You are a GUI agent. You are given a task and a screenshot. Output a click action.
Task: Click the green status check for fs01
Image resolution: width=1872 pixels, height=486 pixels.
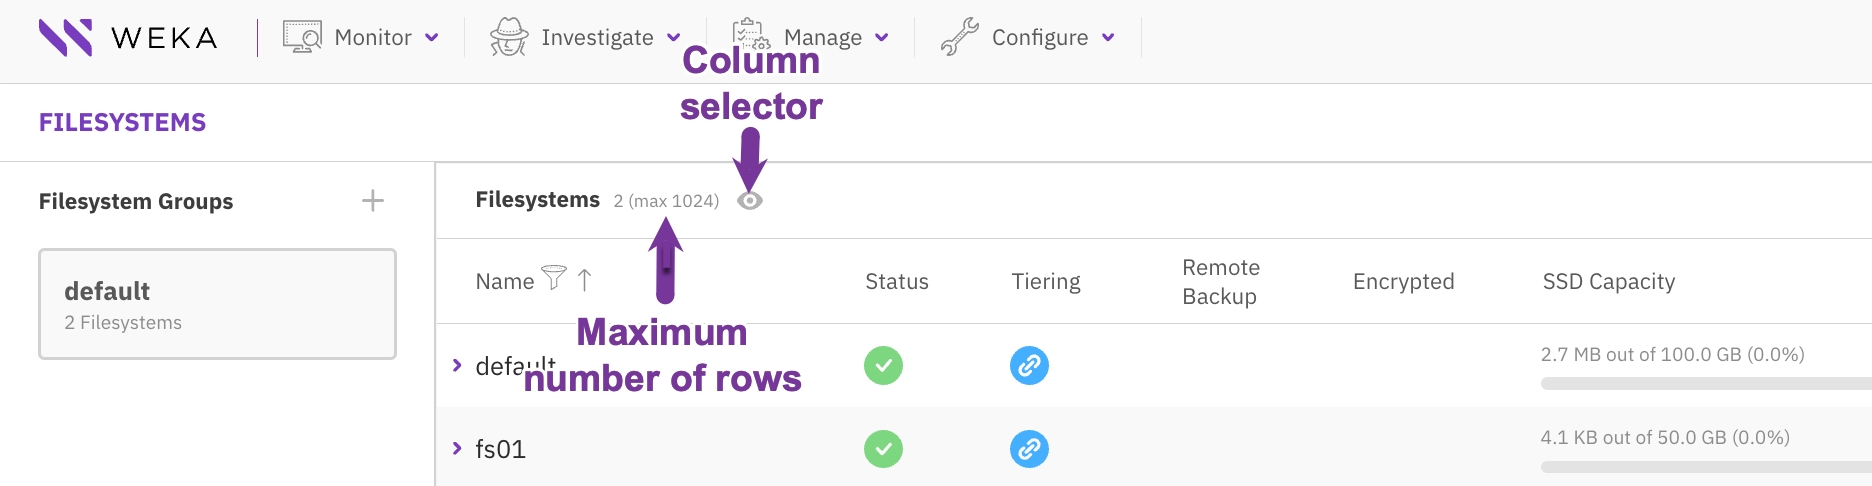pyautogui.click(x=883, y=449)
